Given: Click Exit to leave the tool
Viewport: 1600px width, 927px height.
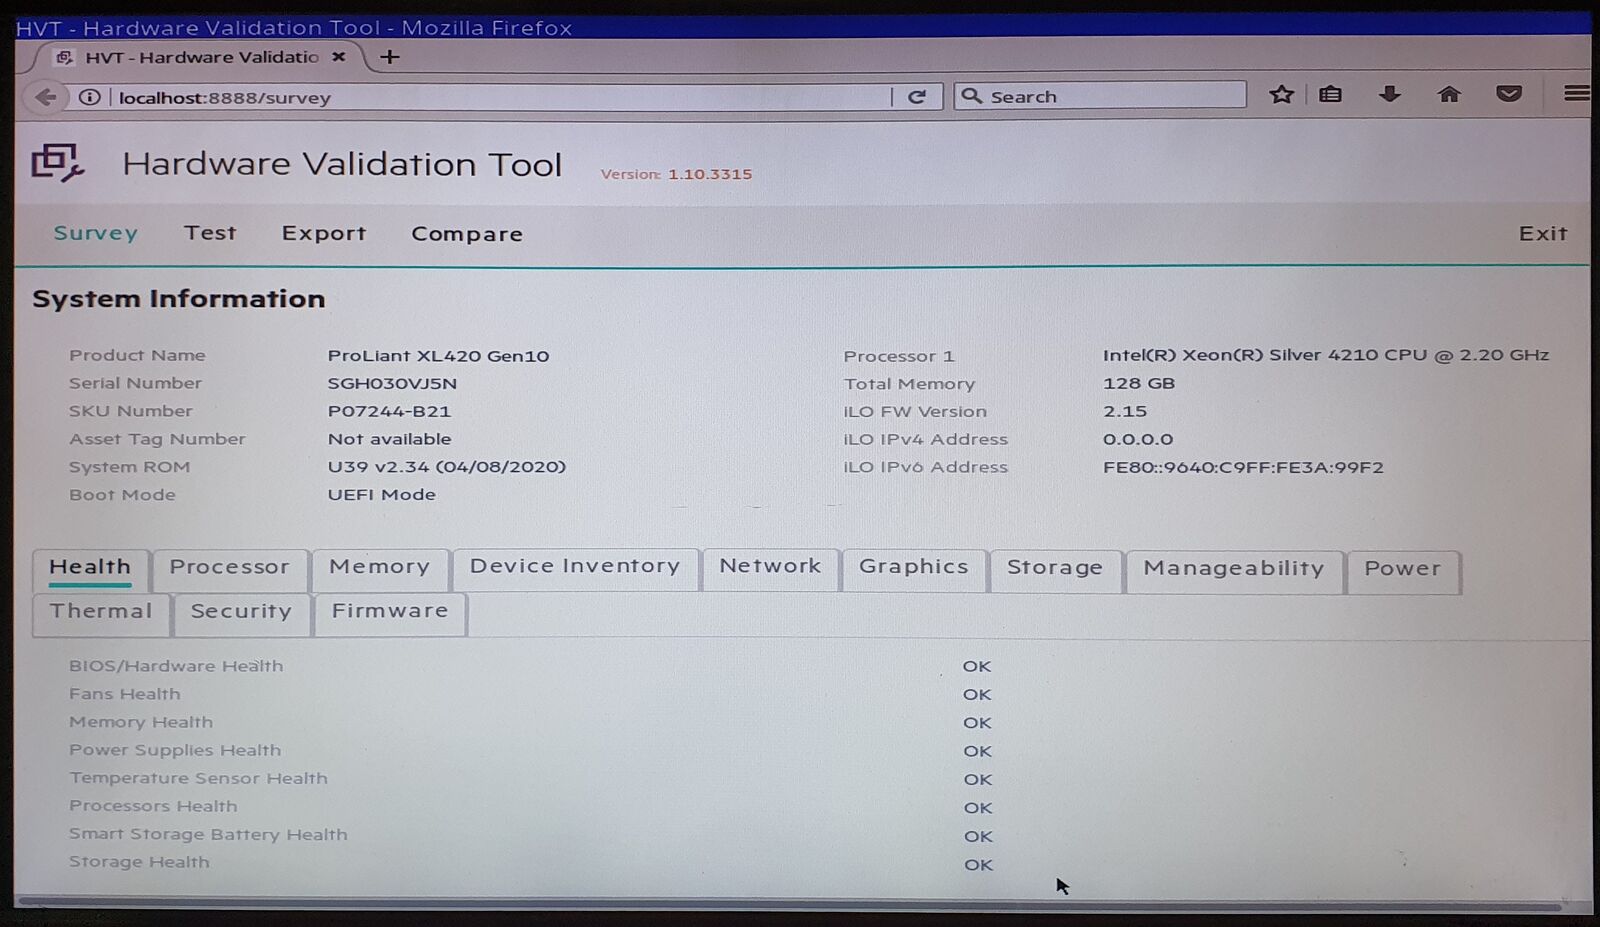Looking at the screenshot, I should 1543,233.
